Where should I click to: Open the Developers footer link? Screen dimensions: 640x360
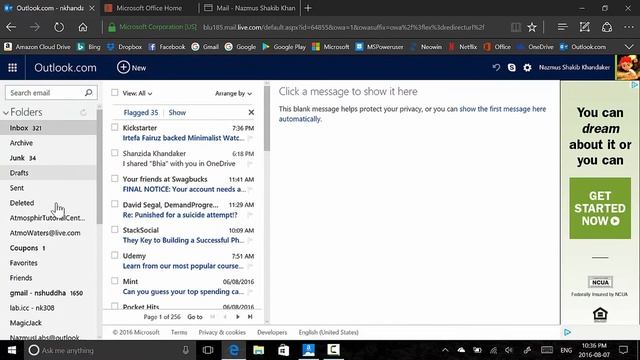pyautogui.click(x=272, y=333)
